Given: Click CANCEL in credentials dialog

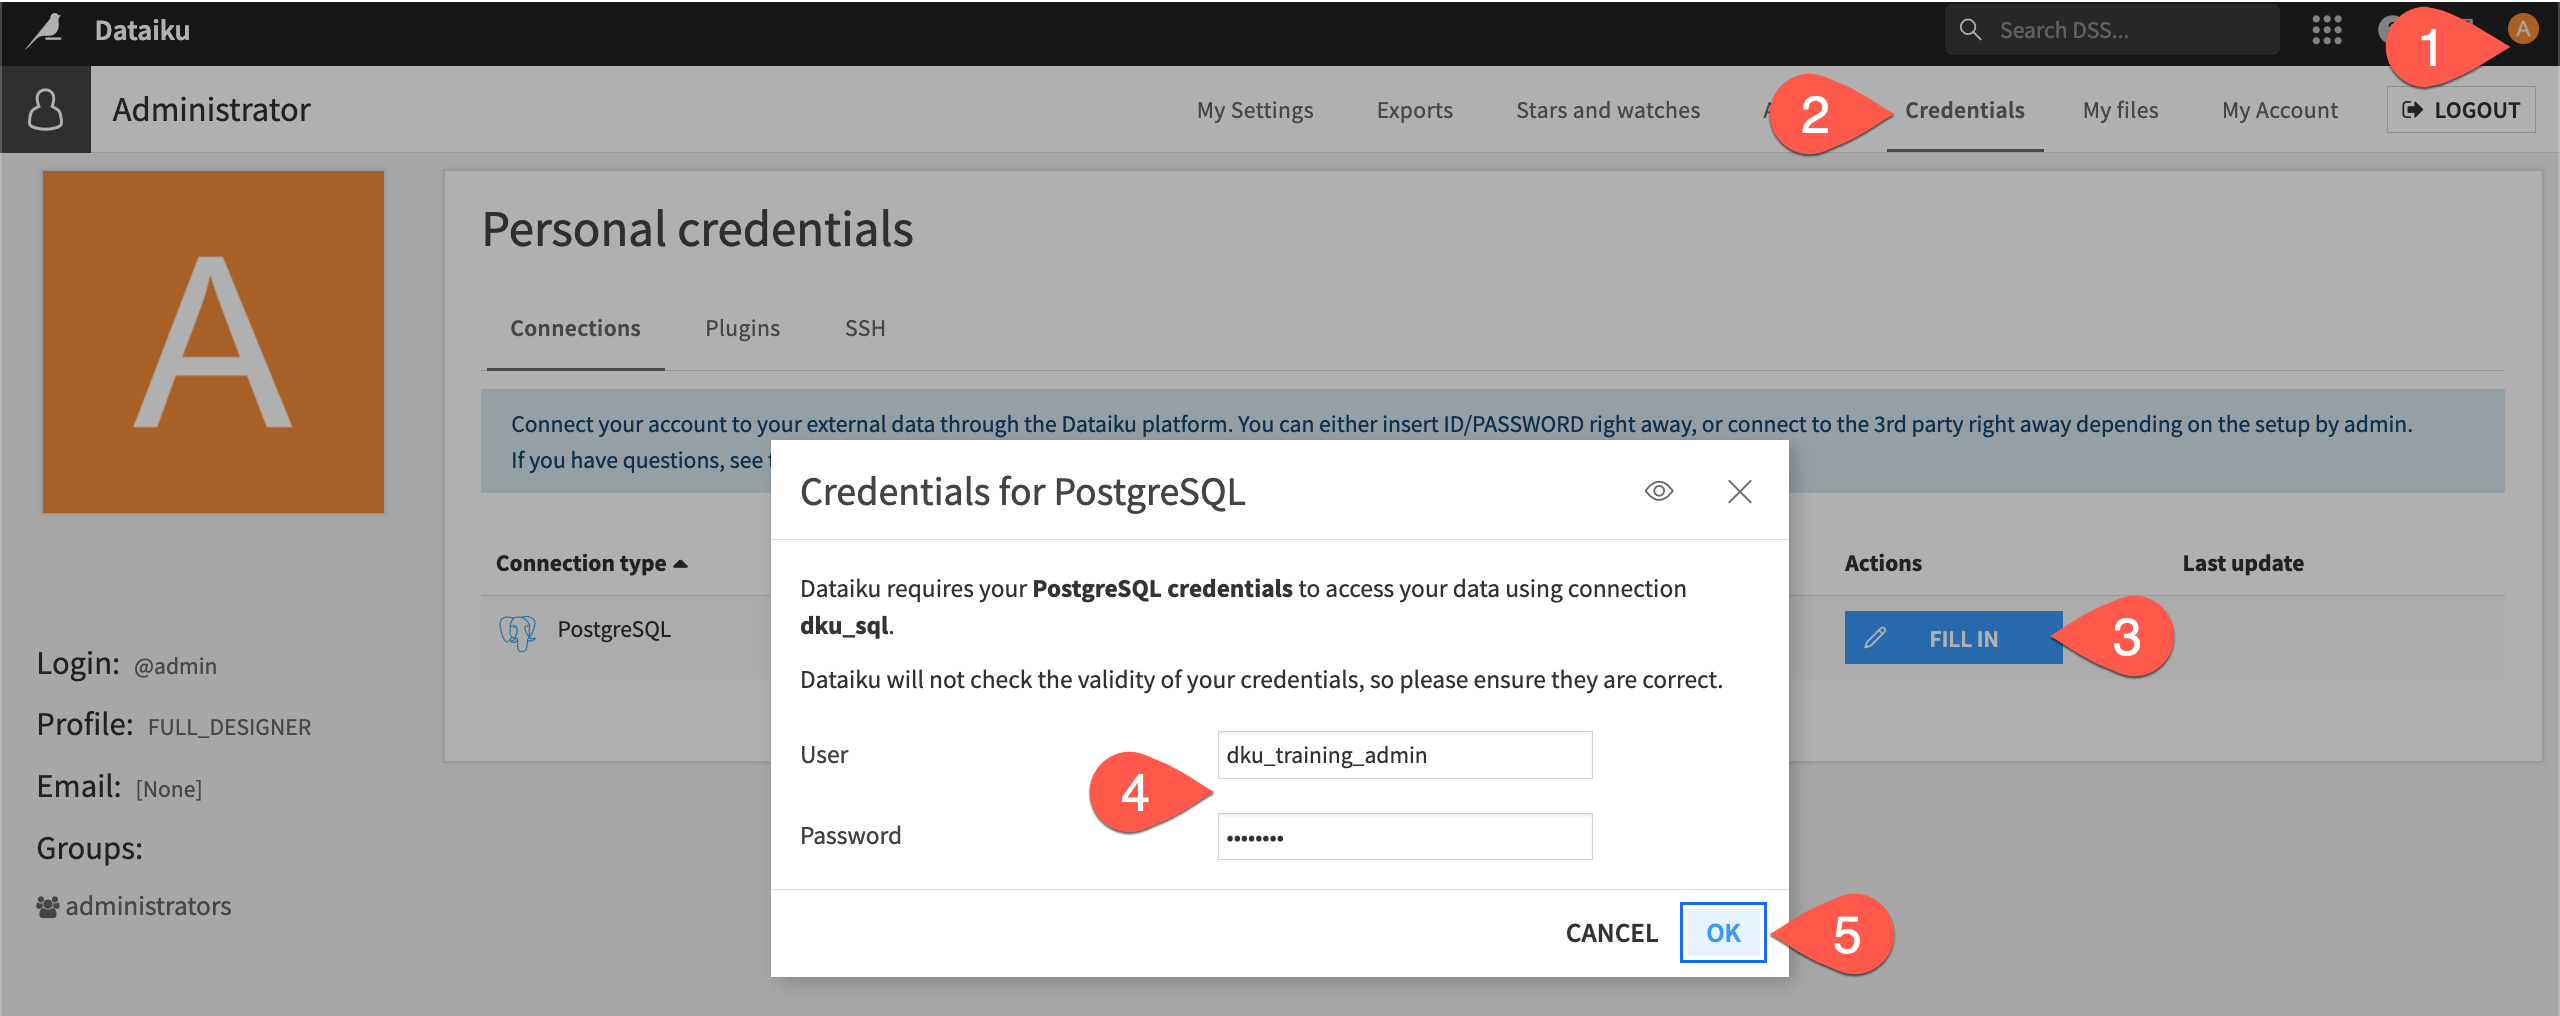Looking at the screenshot, I should coord(1611,932).
